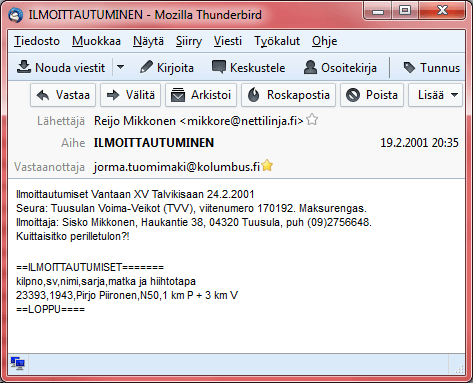Click line 'Kuittaisitko perilletulon?!'
473x383 pixels.
(x=73, y=237)
